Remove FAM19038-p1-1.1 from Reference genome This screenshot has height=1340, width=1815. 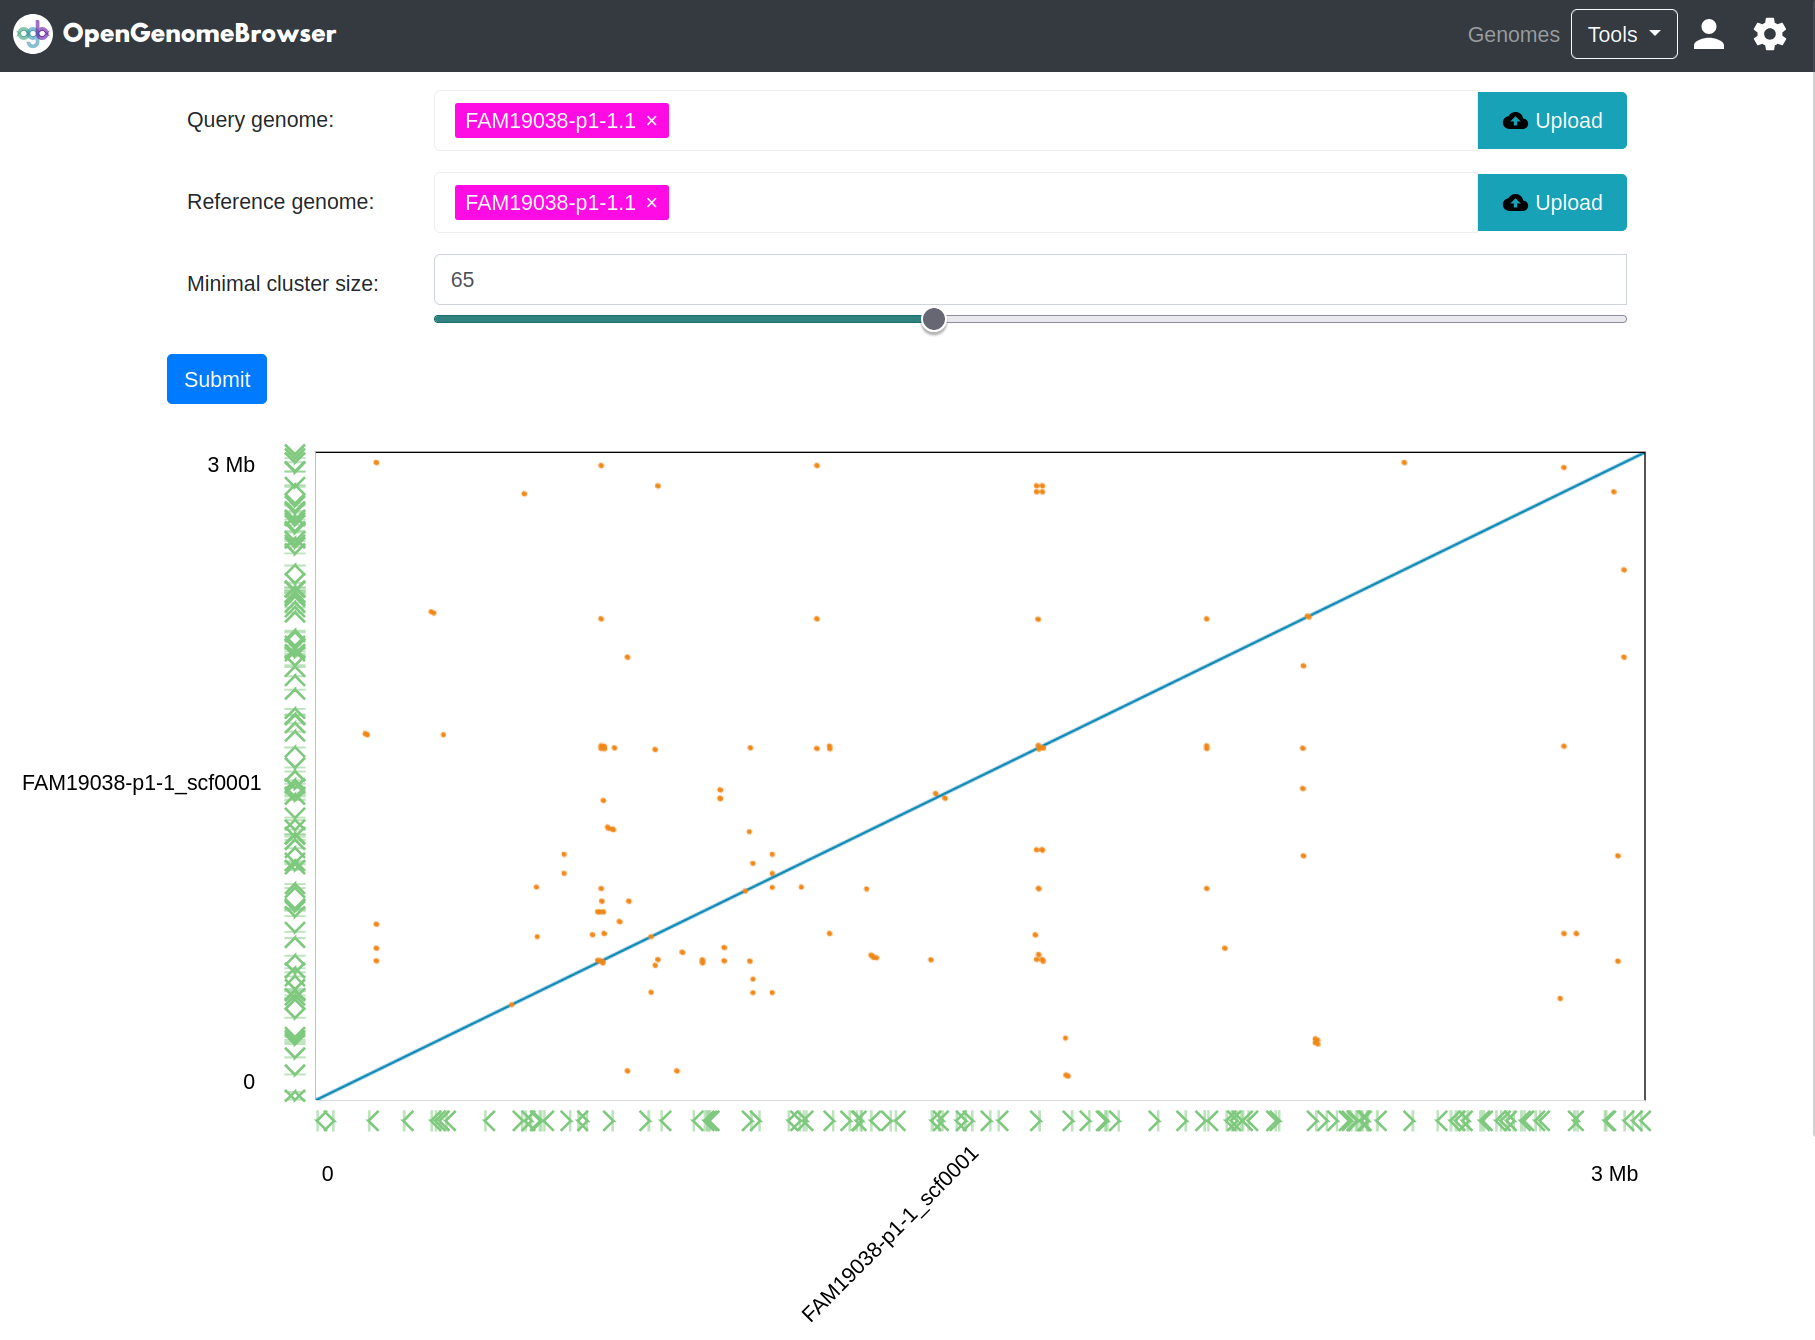coord(652,203)
